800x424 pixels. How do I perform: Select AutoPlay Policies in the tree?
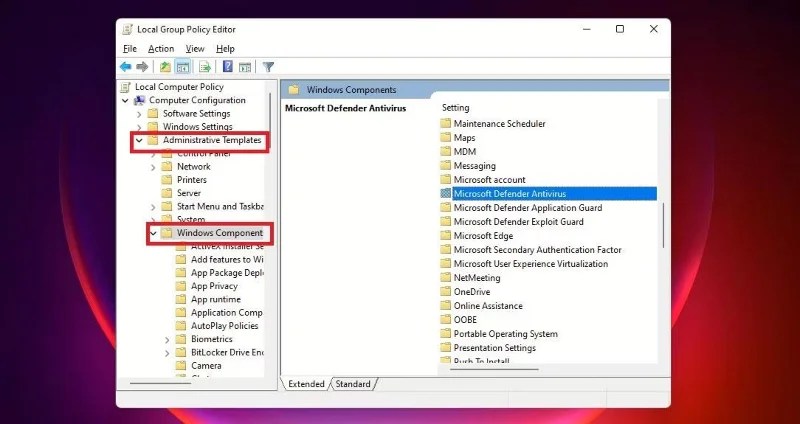[x=224, y=326]
